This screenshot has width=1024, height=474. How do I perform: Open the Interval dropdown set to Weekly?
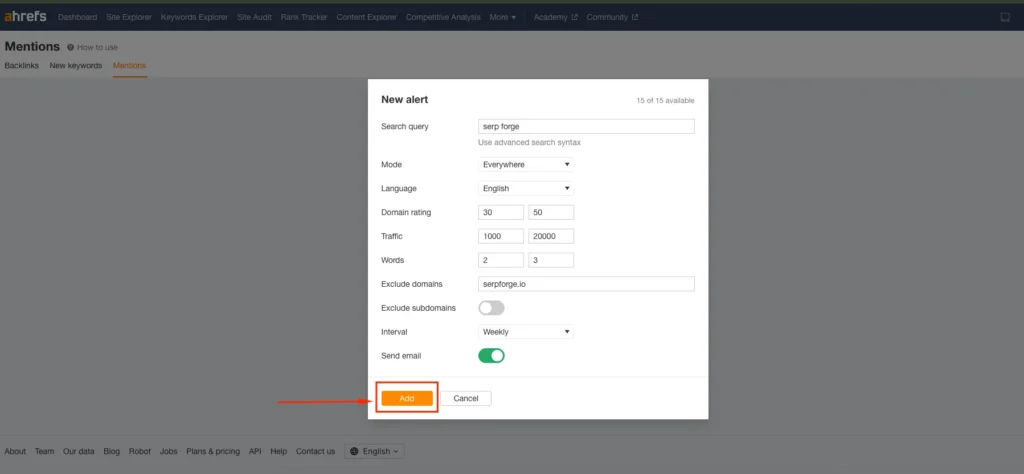click(526, 332)
